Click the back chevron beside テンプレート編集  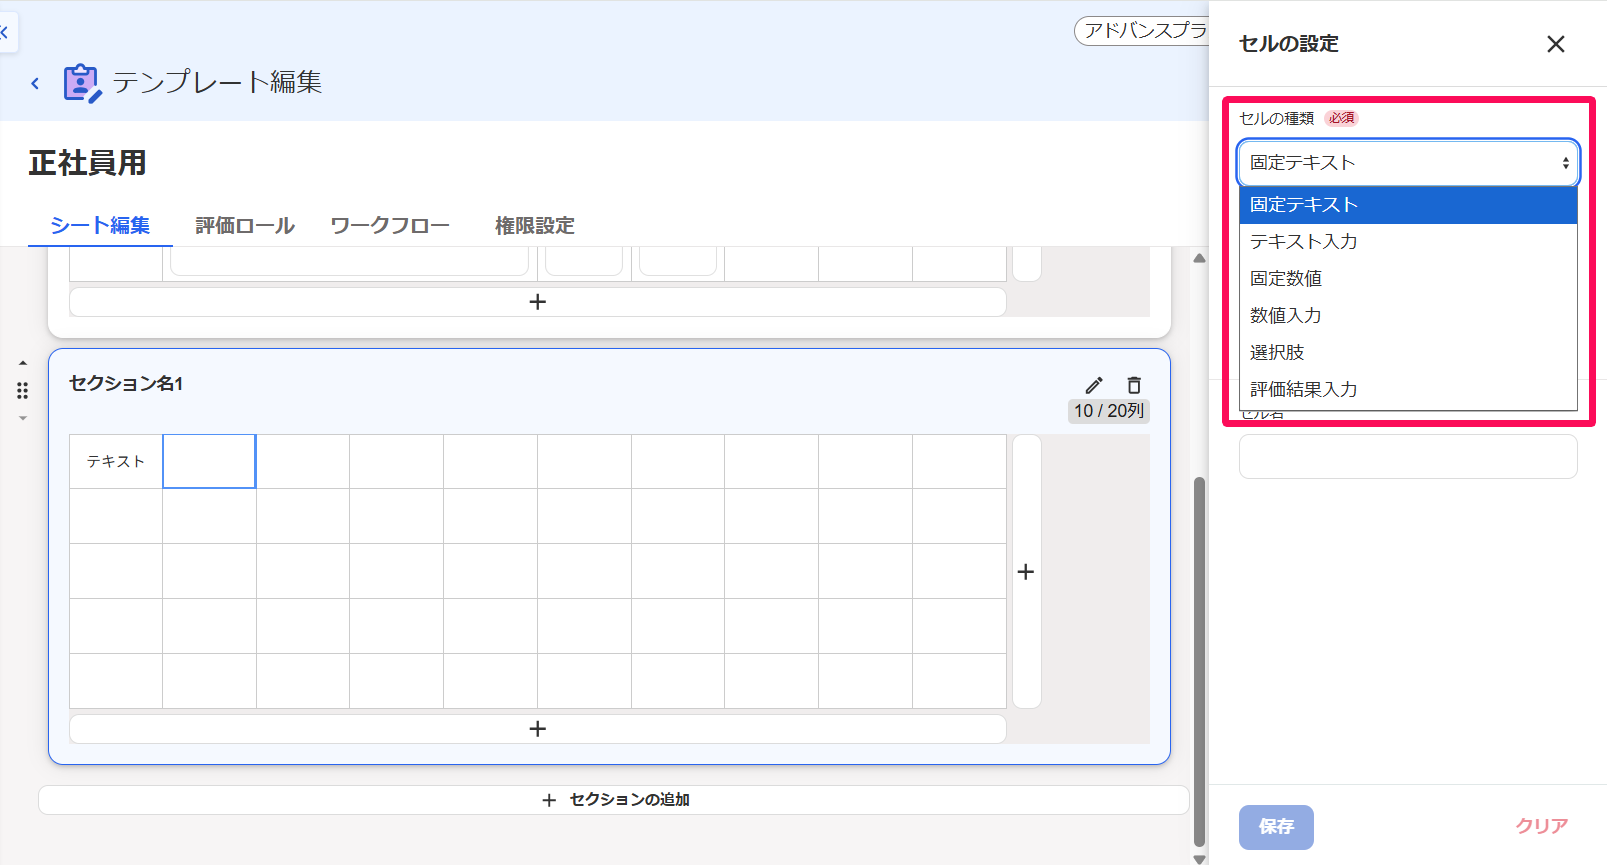point(35,83)
